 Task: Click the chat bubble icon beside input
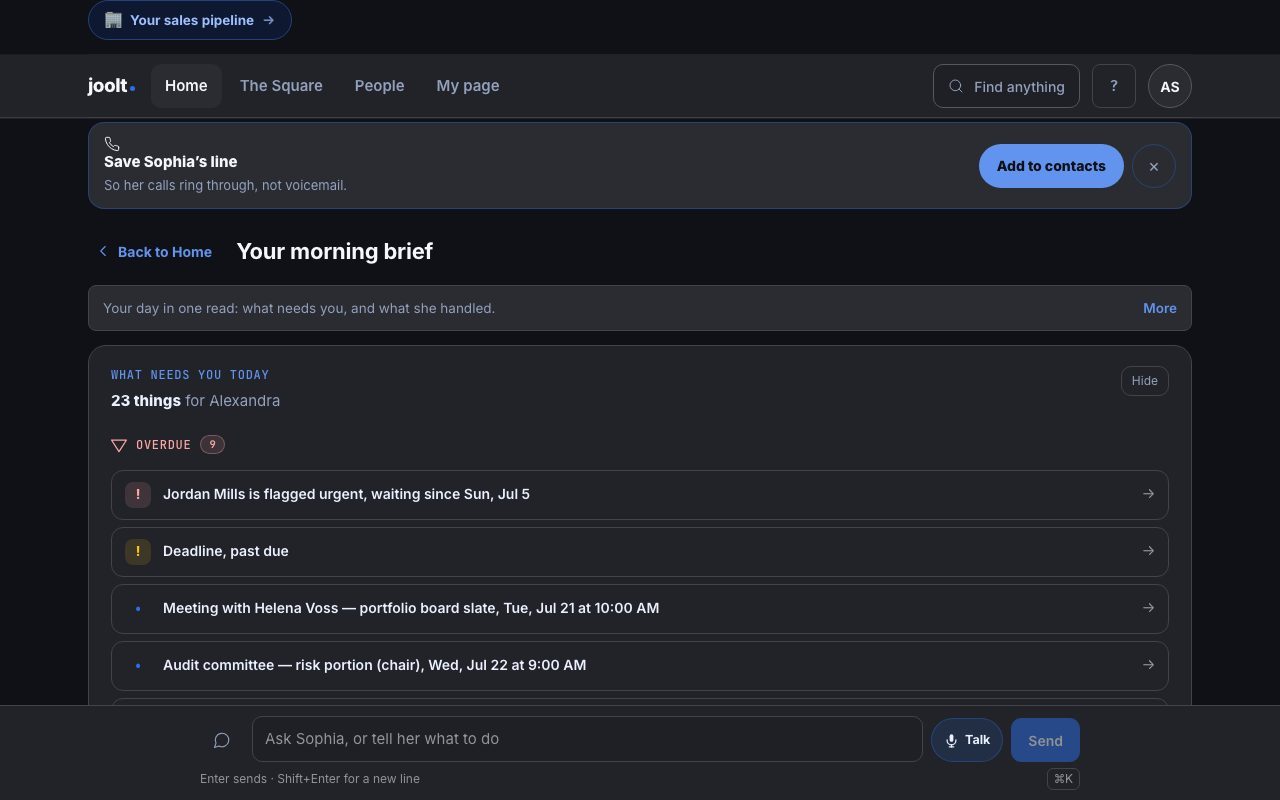coord(222,740)
